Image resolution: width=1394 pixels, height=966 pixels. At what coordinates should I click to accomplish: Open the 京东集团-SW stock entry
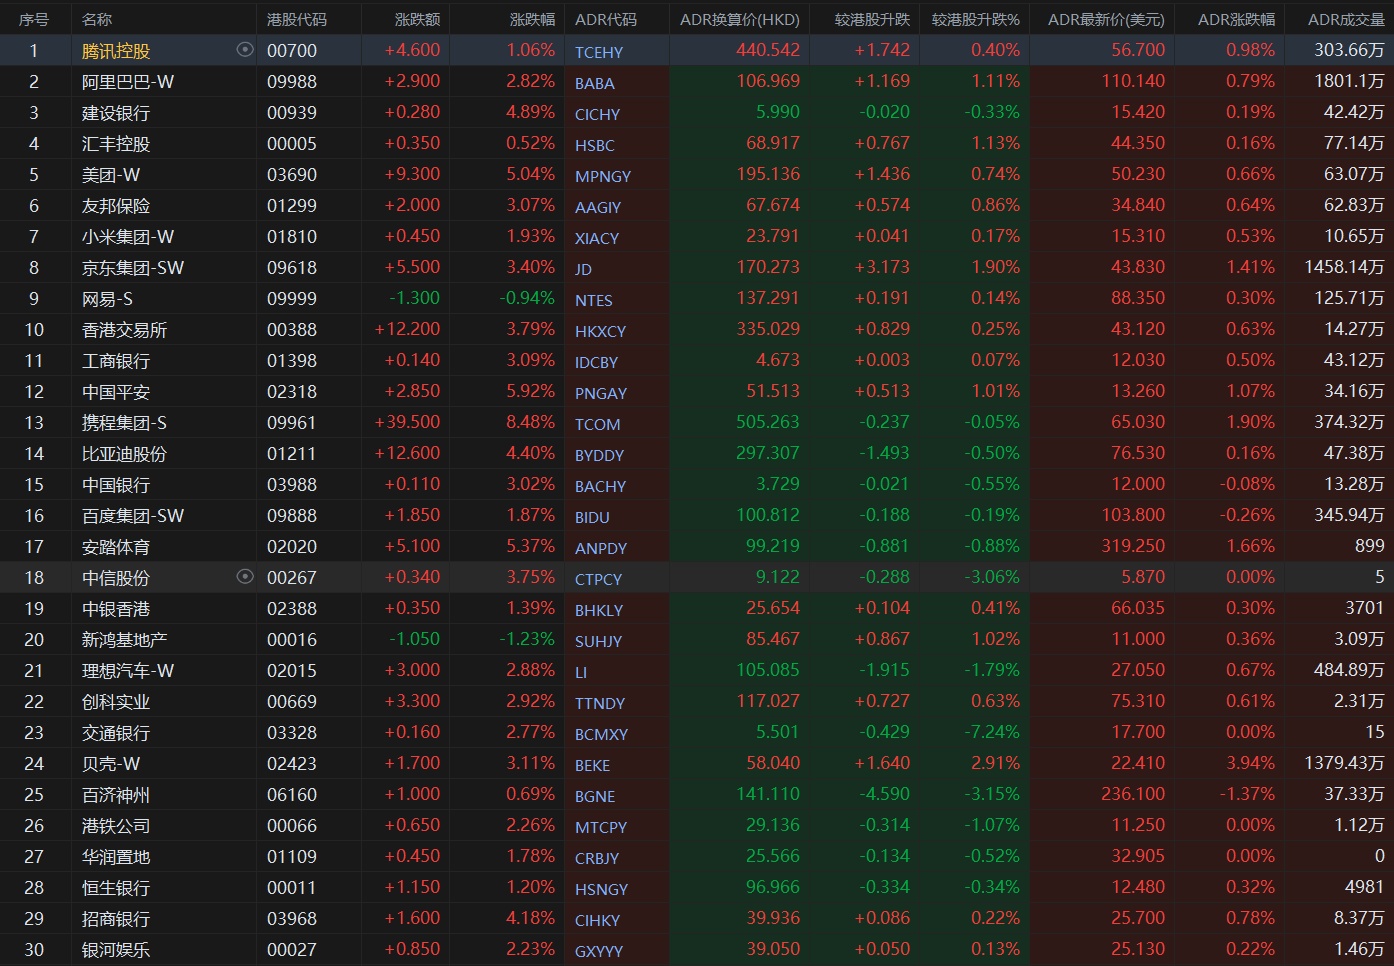point(132,268)
